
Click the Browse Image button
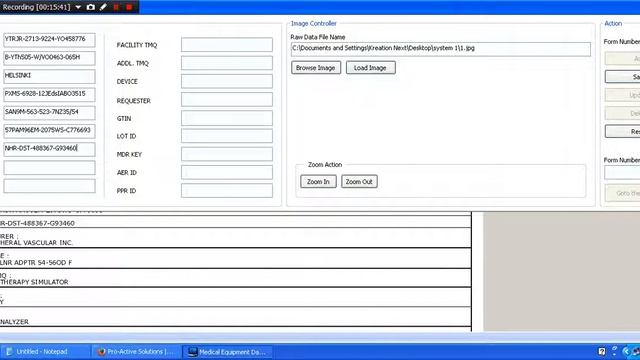click(316, 68)
